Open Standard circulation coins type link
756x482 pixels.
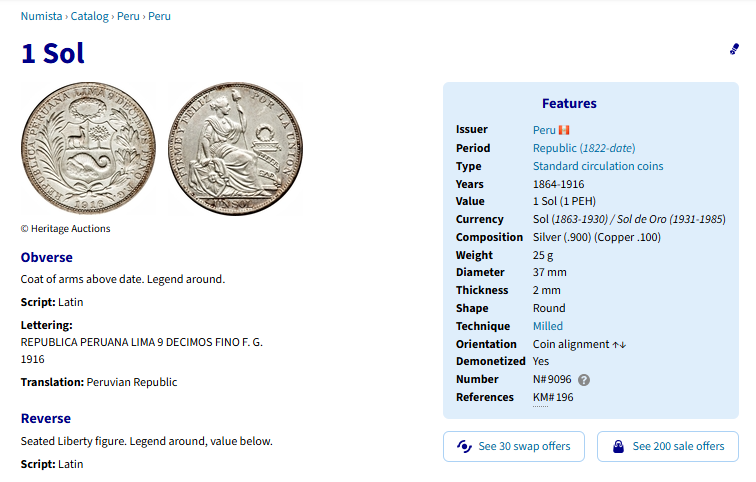(598, 166)
